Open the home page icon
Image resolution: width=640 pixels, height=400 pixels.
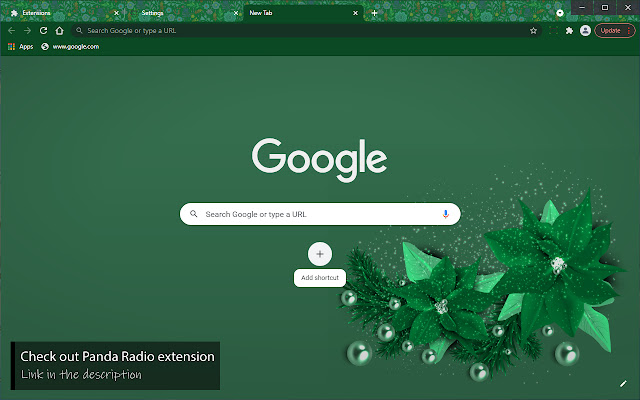pos(60,31)
